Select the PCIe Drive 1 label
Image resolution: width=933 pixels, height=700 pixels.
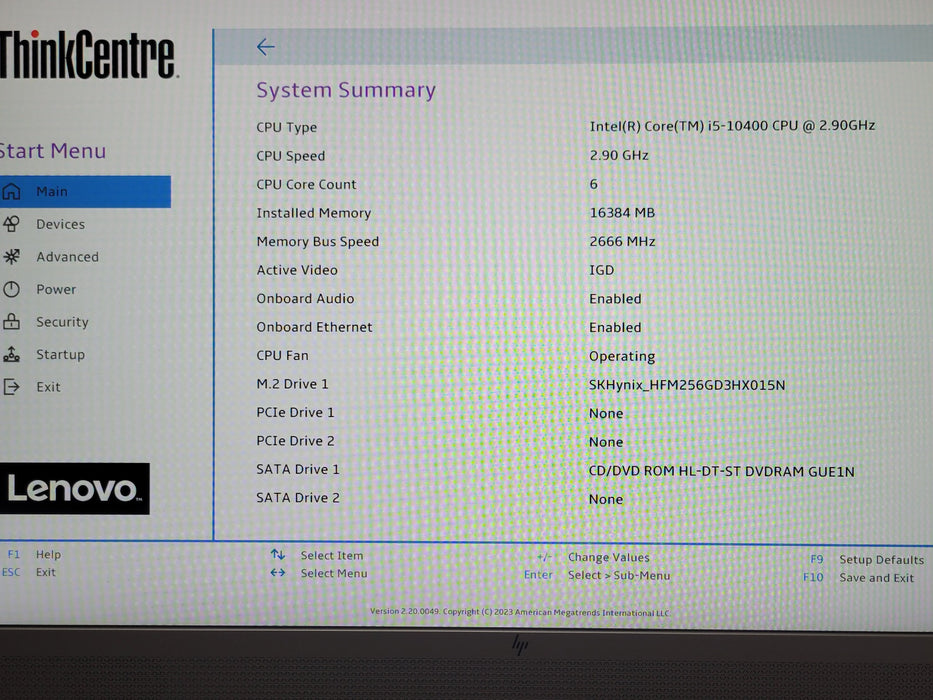tap(295, 412)
